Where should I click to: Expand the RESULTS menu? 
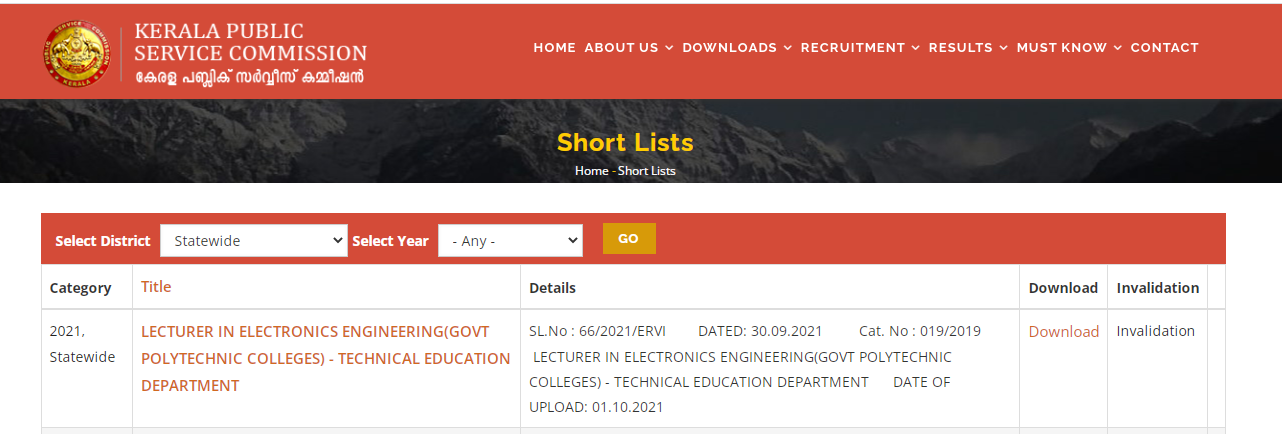968,47
